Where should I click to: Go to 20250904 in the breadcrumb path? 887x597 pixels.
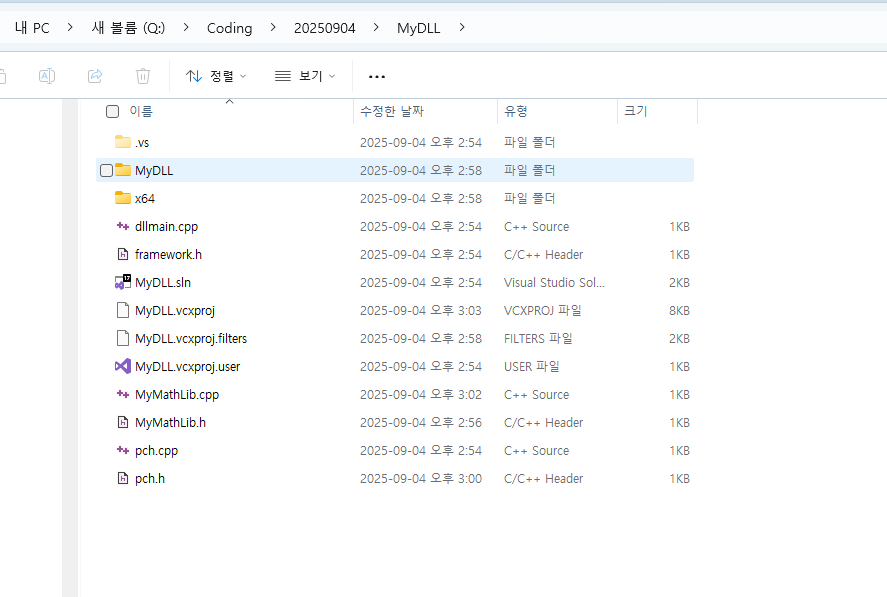tap(324, 28)
